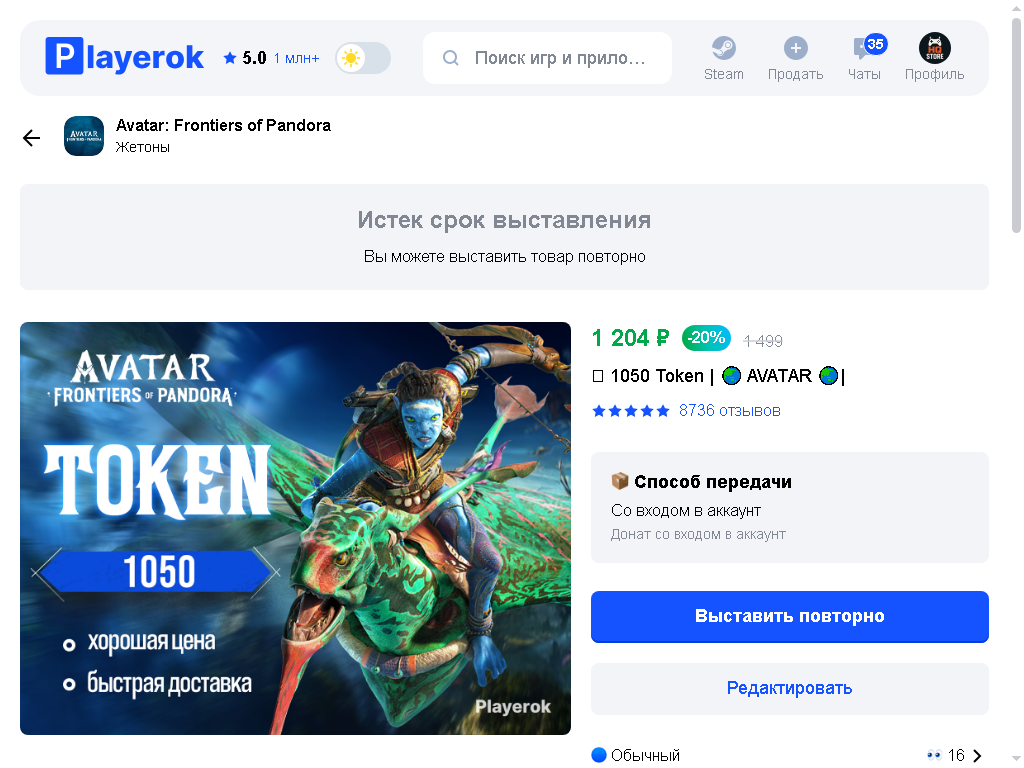Focus the Поиск игр search field
This screenshot has width=1024, height=768.
coord(547,58)
